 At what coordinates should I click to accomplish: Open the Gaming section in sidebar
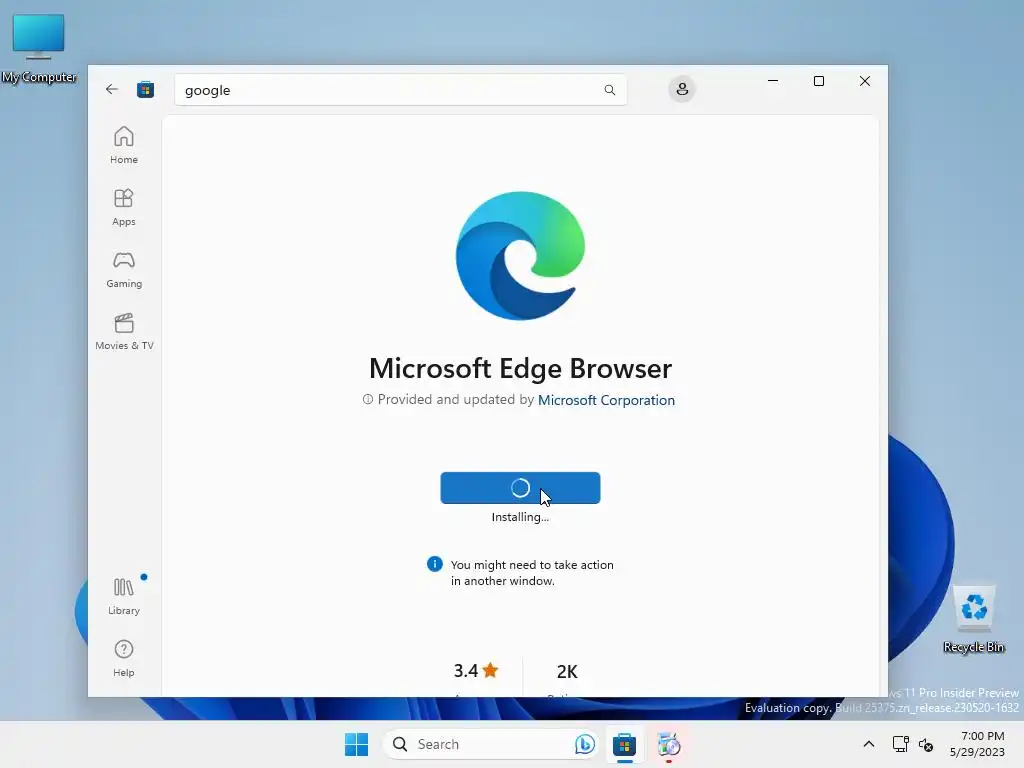(x=123, y=269)
